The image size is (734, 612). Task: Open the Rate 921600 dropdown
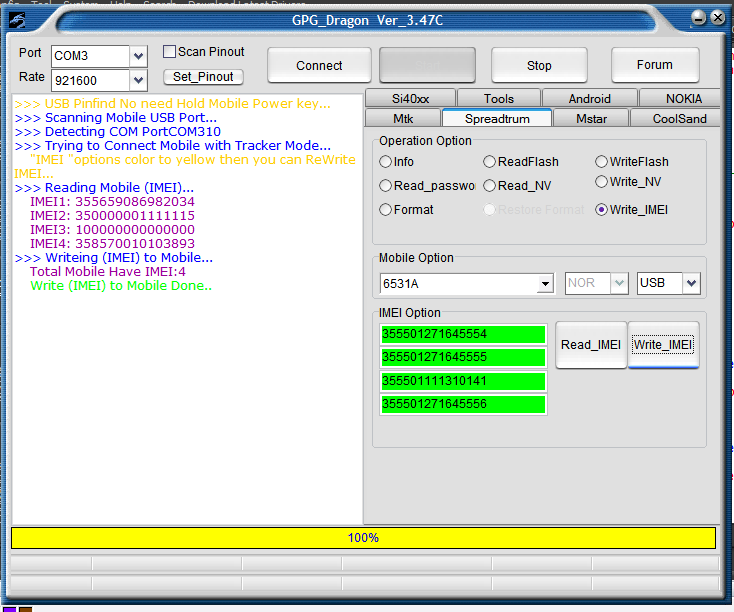[x=138, y=80]
